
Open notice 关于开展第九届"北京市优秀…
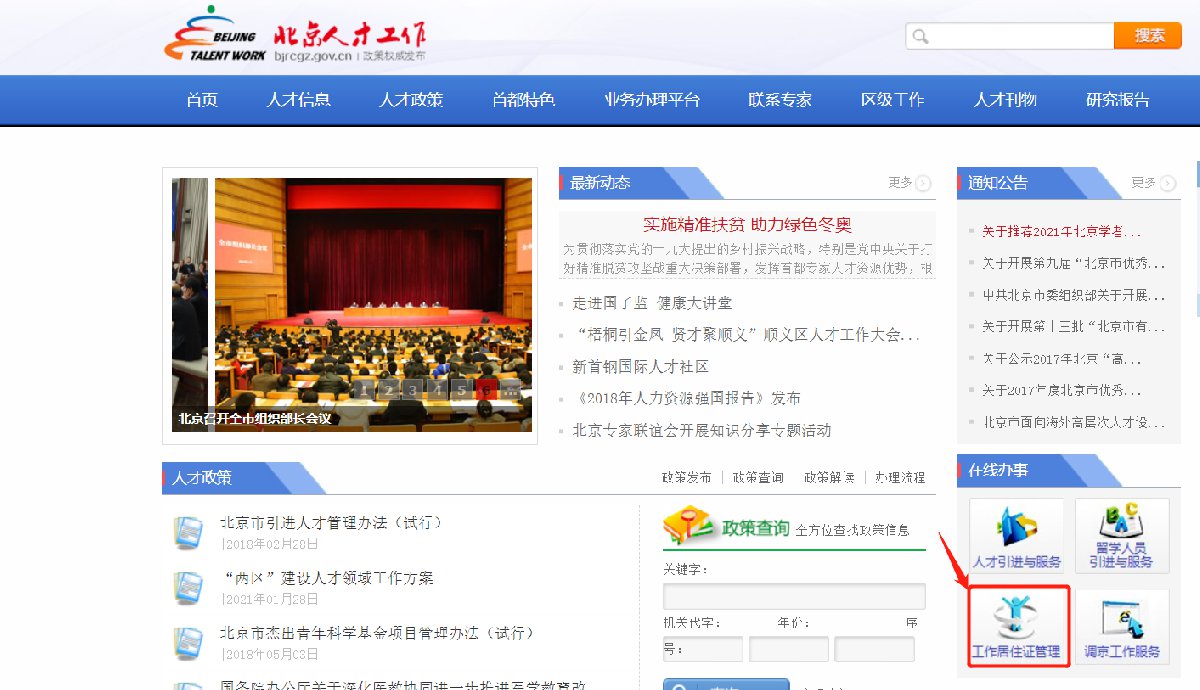pyautogui.click(x=1073, y=263)
